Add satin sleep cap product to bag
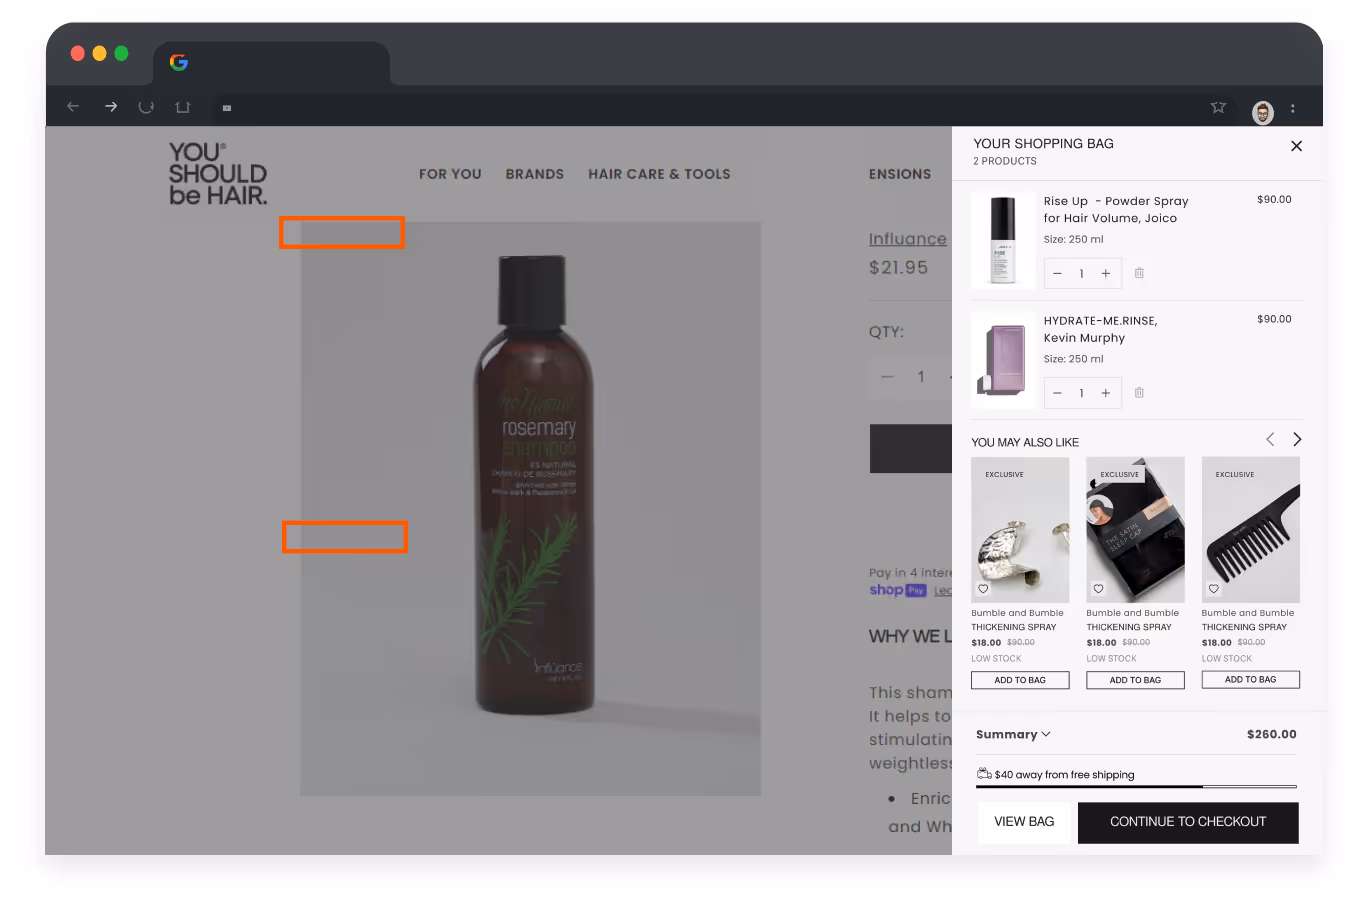 [1135, 680]
